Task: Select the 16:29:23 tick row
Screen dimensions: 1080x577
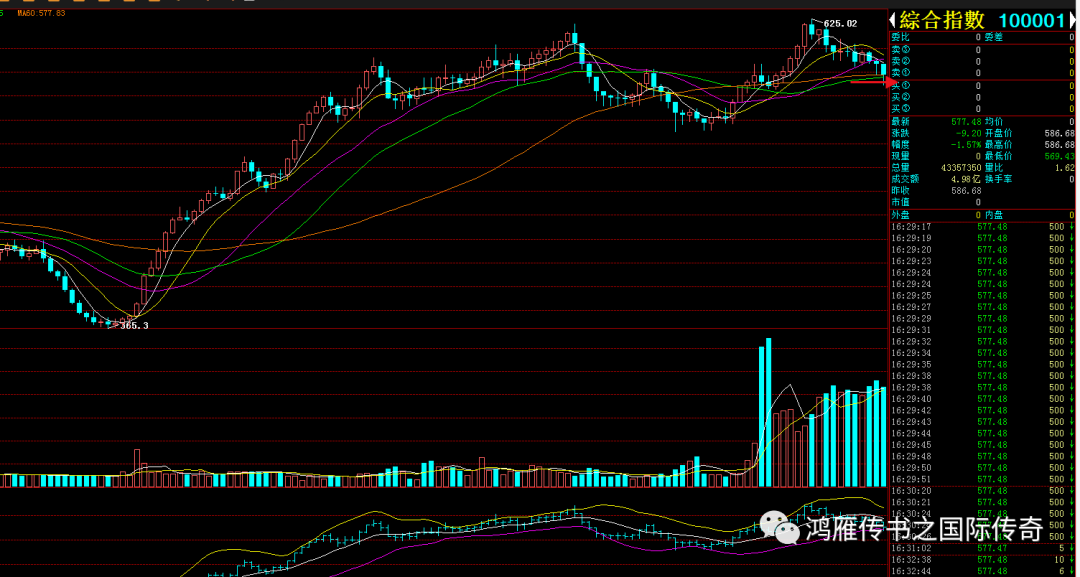Action: [982, 261]
